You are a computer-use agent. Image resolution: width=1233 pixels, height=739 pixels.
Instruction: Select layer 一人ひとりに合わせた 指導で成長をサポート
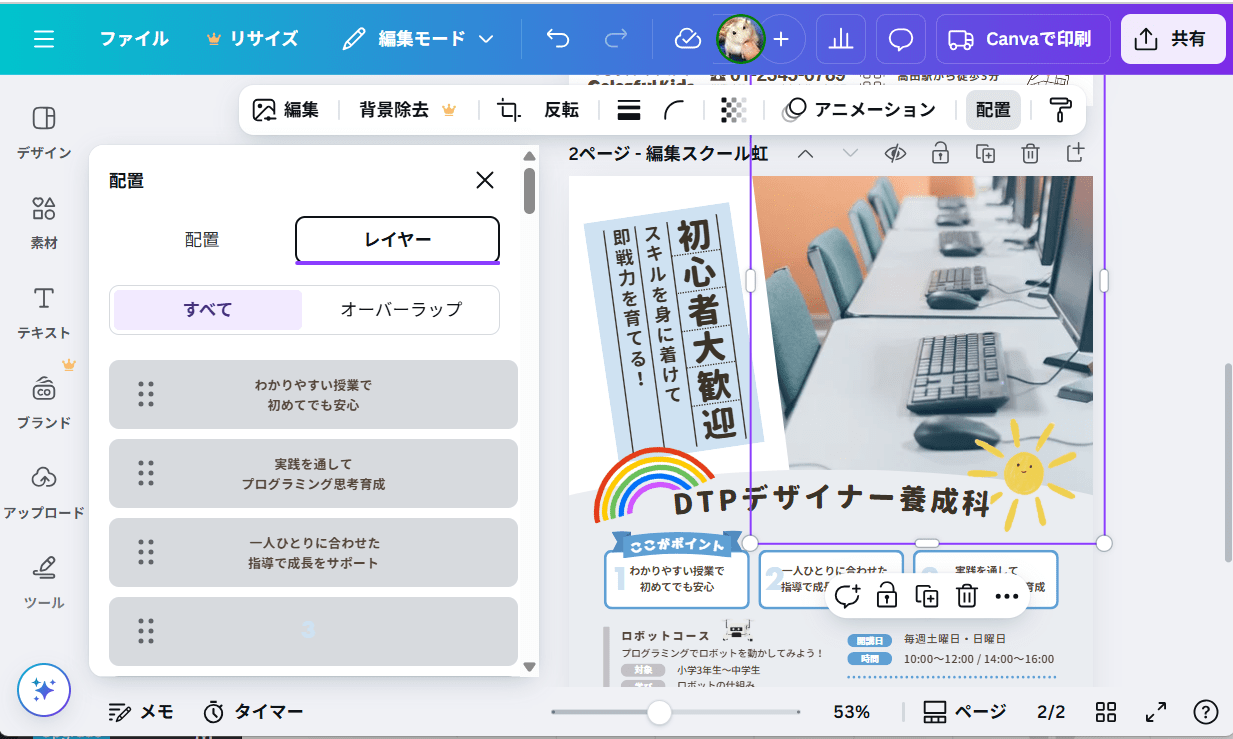[313, 552]
